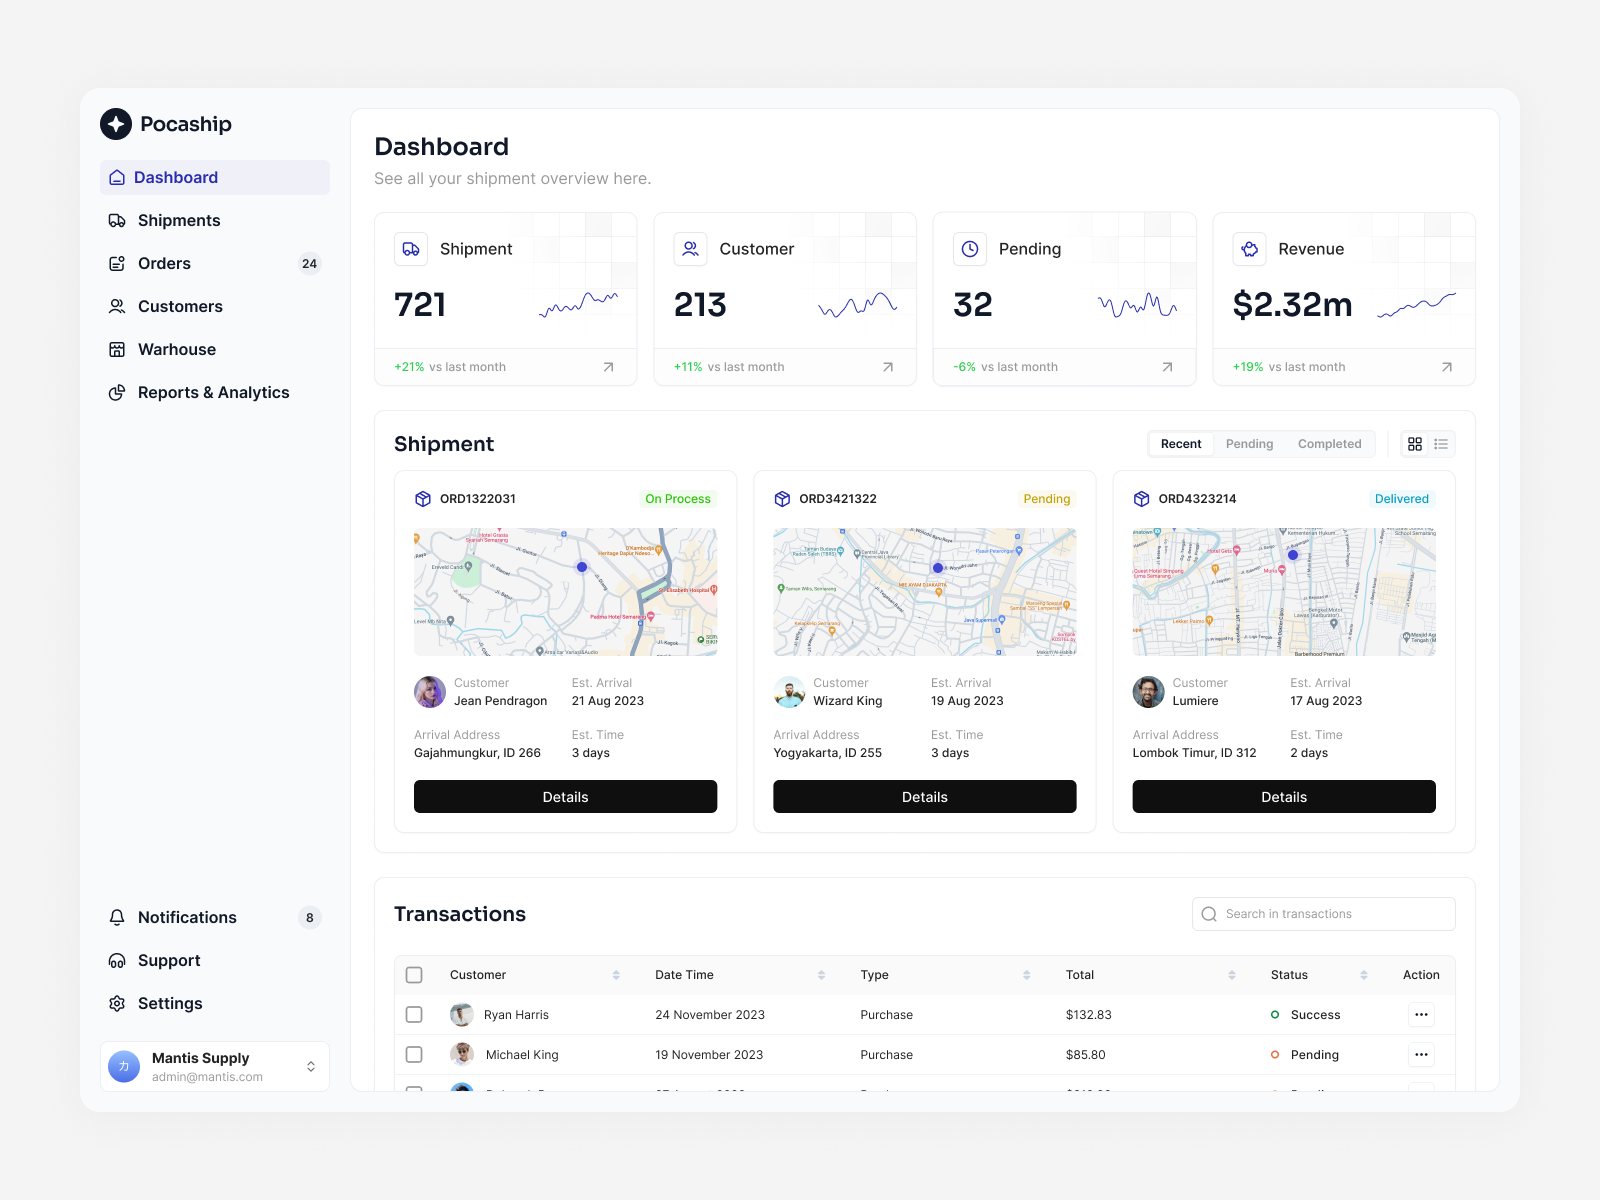
Task: Click the Warhouse sidebar icon
Action: click(x=118, y=349)
